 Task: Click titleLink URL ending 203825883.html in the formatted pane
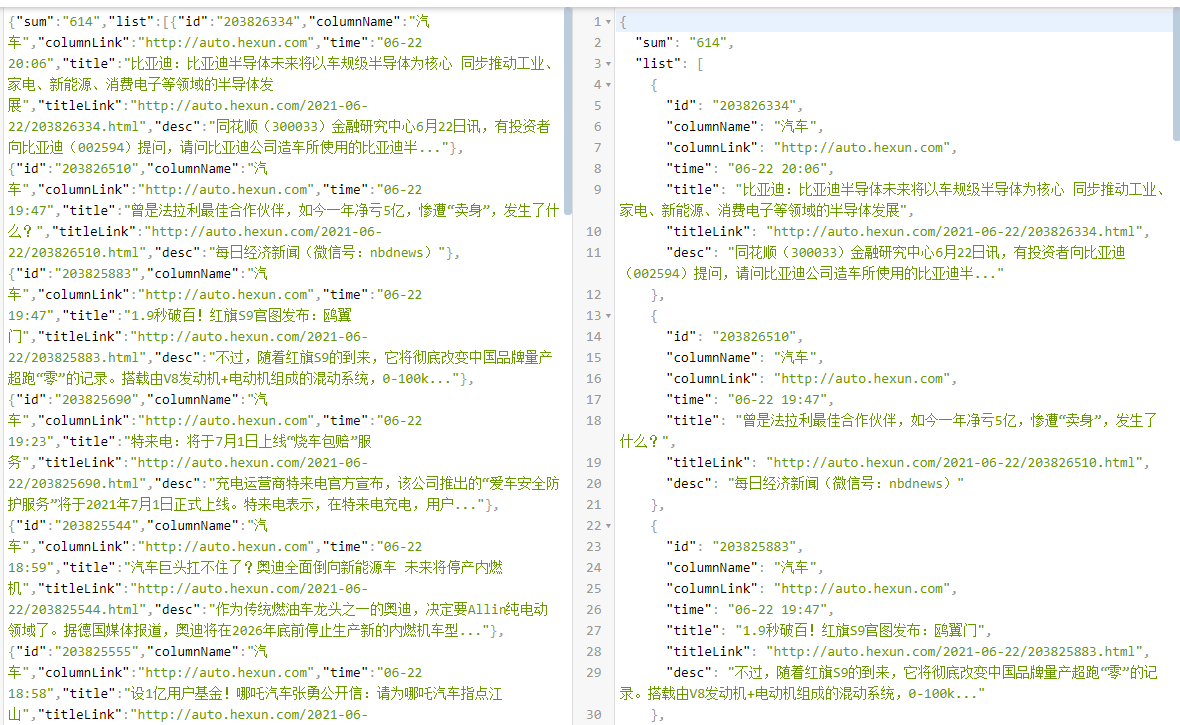pyautogui.click(x=954, y=653)
